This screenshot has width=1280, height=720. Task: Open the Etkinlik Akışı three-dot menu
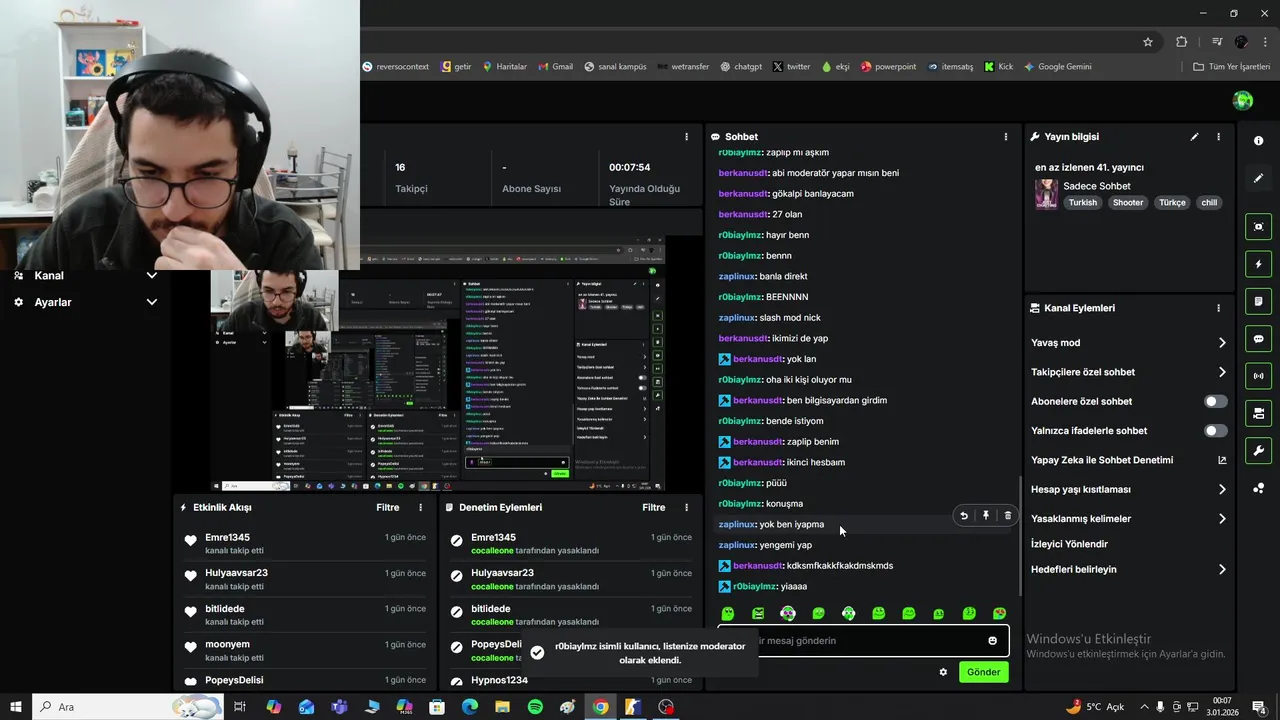click(x=420, y=507)
